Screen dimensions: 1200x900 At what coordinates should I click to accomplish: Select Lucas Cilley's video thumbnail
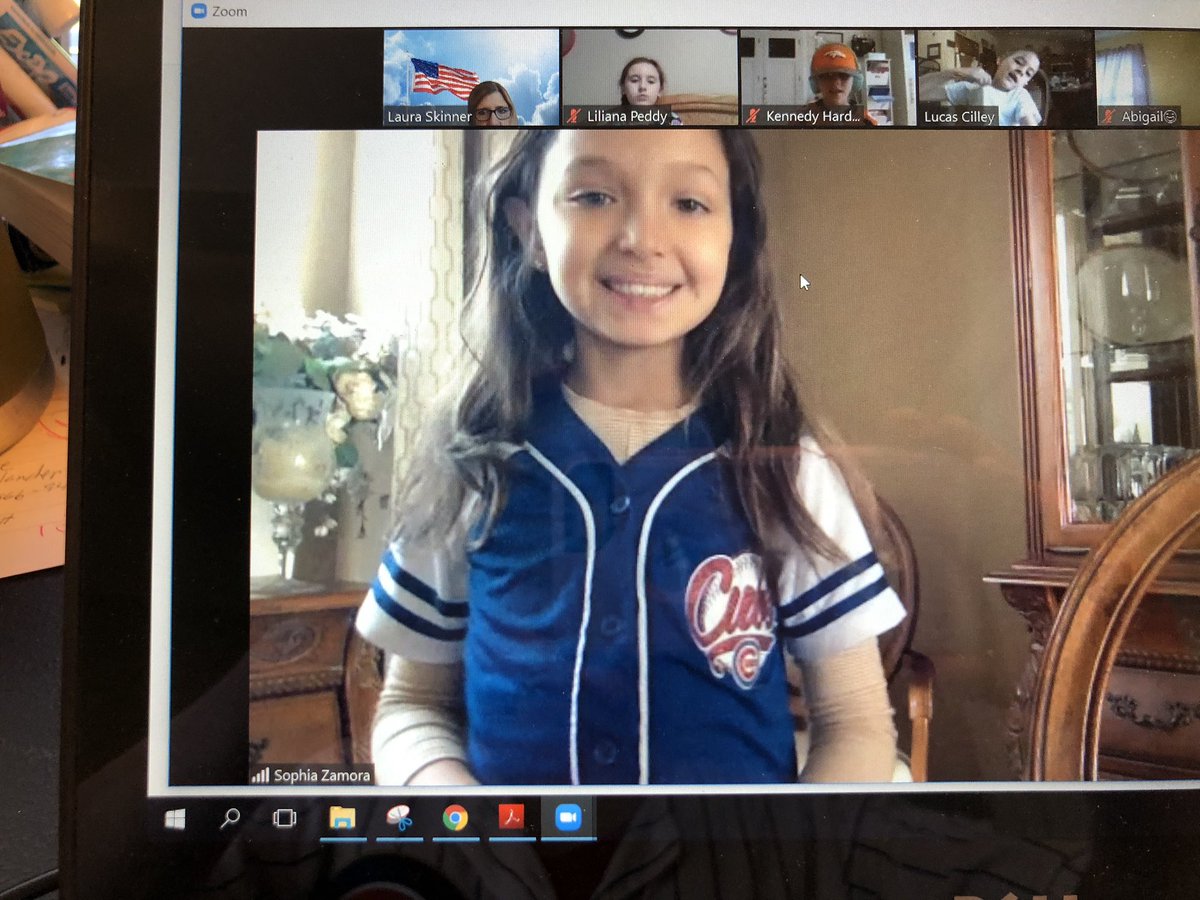1005,77
